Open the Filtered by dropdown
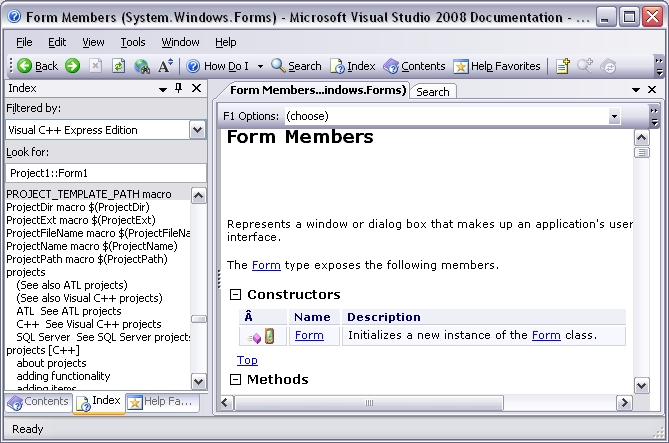The image size is (669, 443). pyautogui.click(x=197, y=130)
